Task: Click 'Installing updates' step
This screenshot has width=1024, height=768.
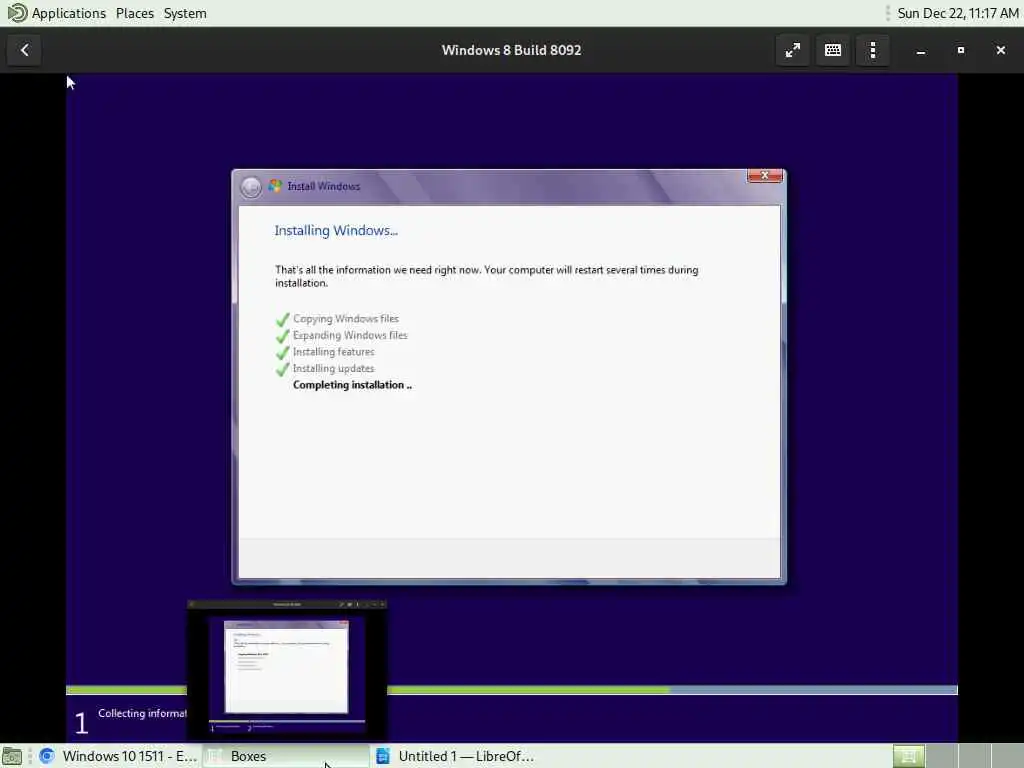Action: tap(333, 368)
